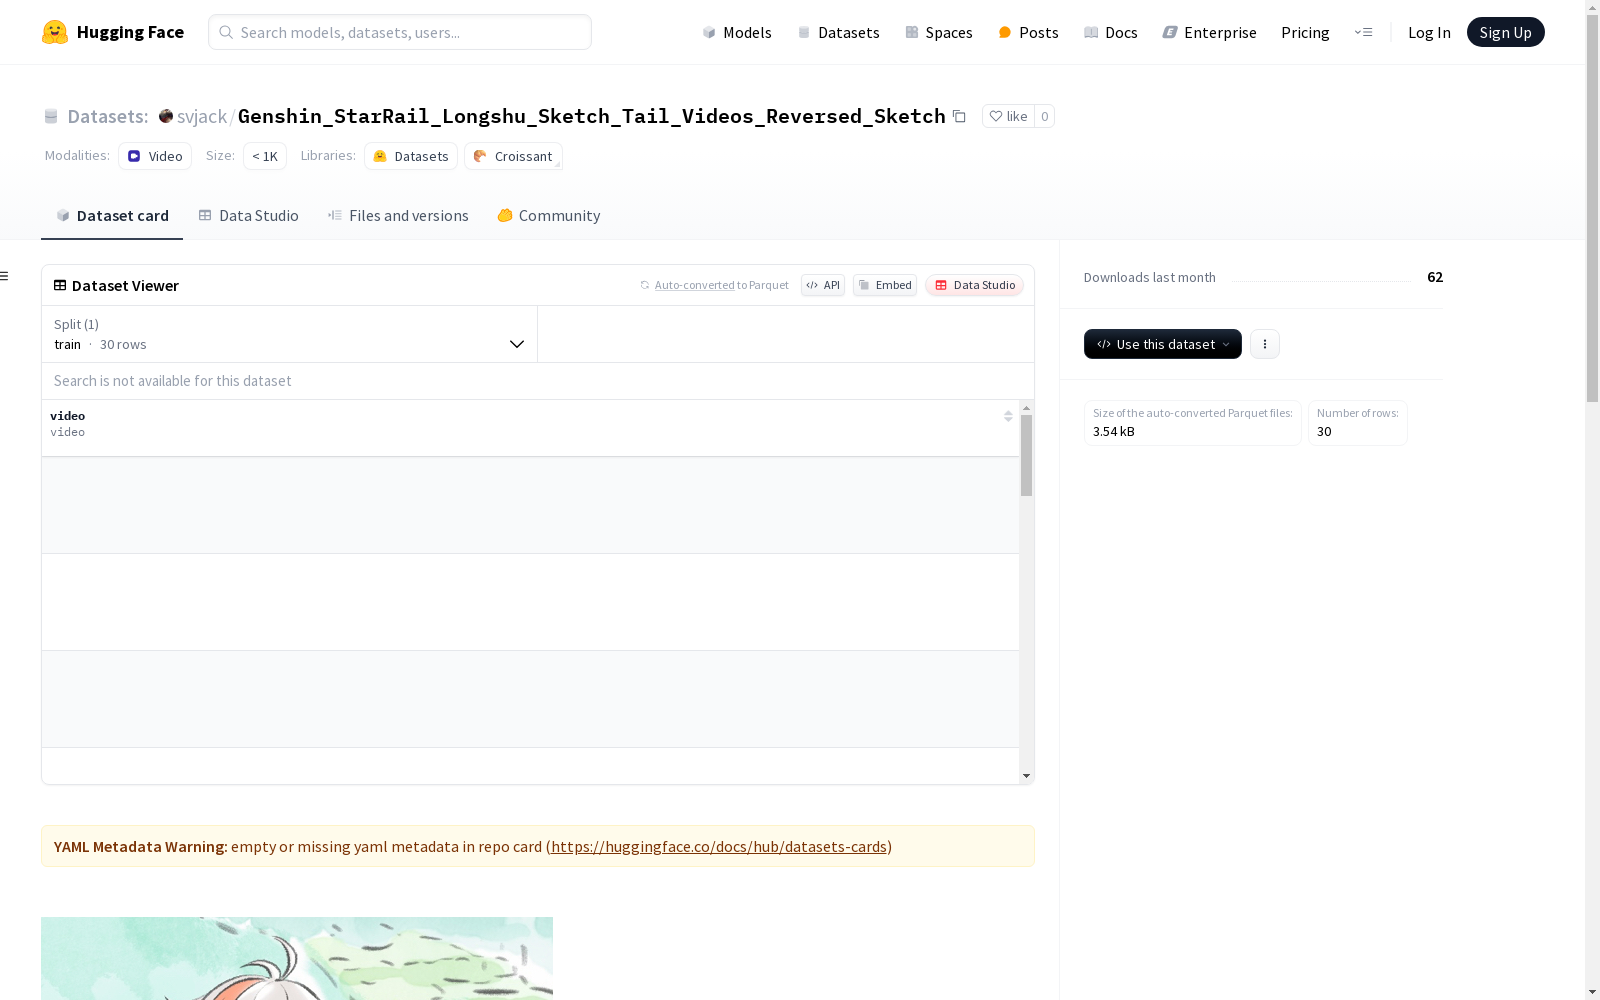Select the Datasets library tag

click(411, 156)
